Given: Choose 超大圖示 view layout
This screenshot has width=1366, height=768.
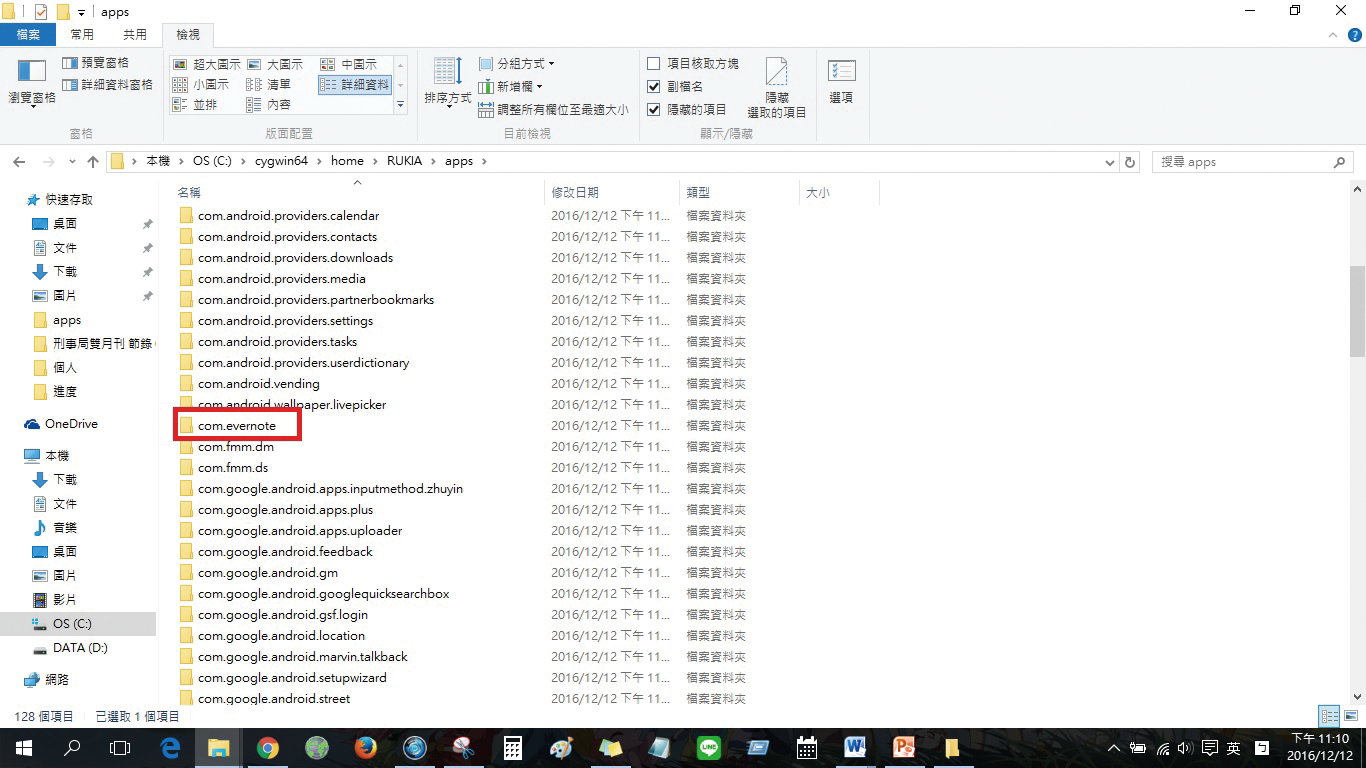Looking at the screenshot, I should click(207, 64).
